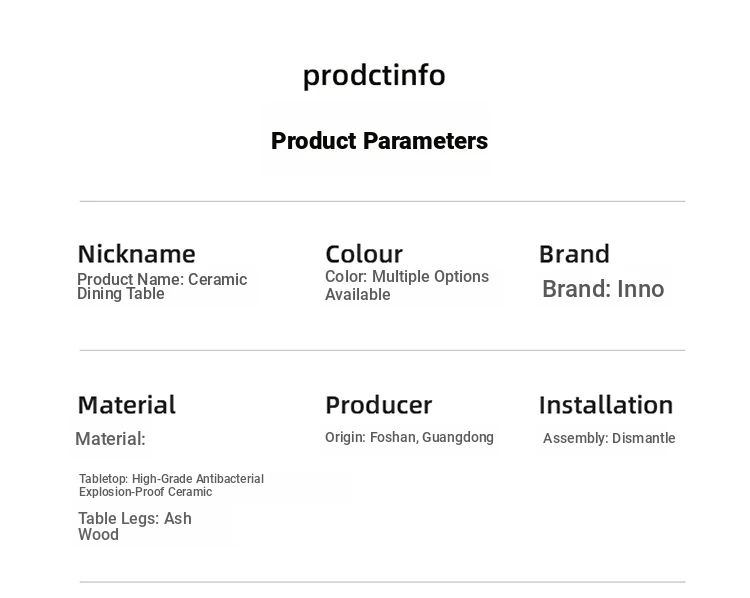Select Table Legs: Ash Wood text

(135, 526)
